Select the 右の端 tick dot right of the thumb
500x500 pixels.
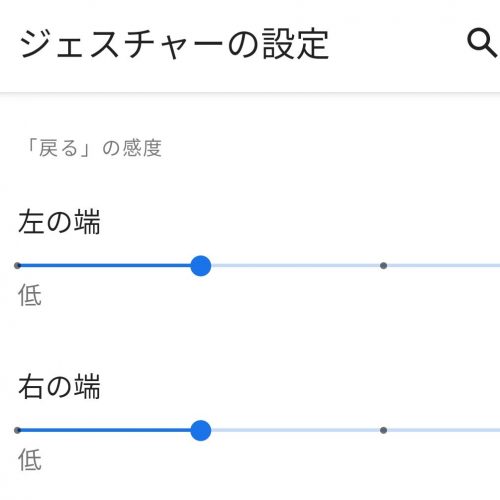tap(383, 430)
